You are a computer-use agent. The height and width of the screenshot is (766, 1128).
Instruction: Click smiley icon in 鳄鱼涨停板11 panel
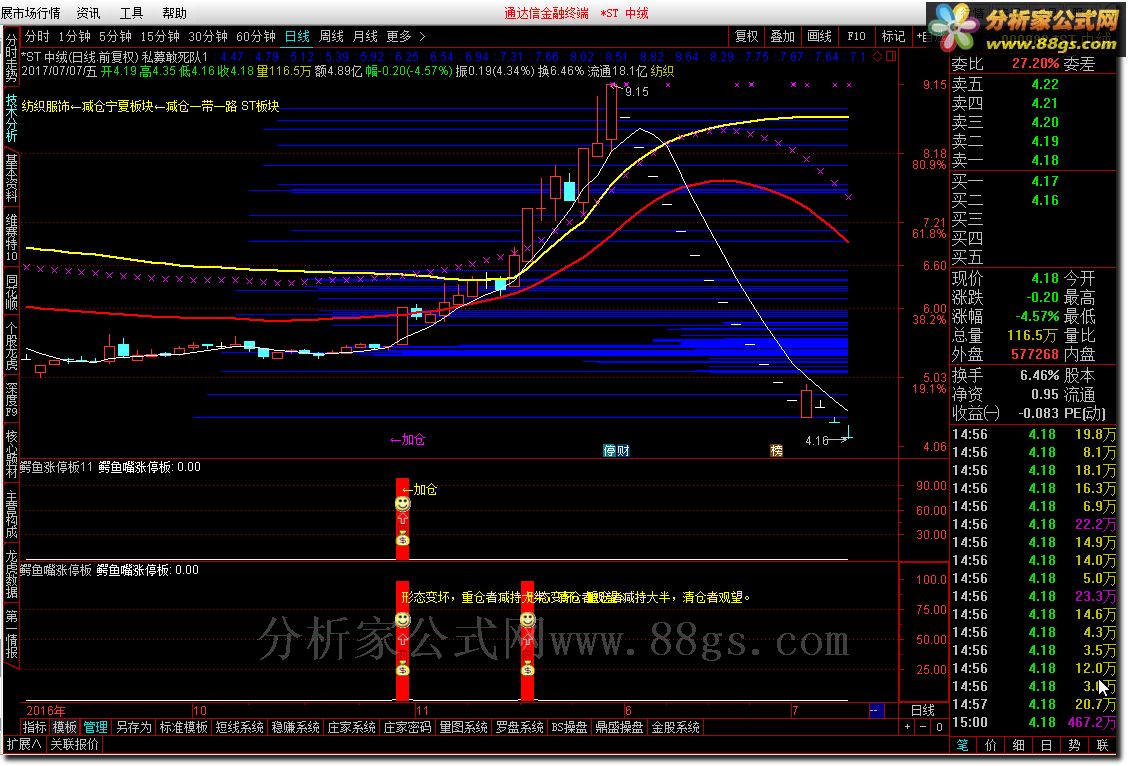point(402,503)
